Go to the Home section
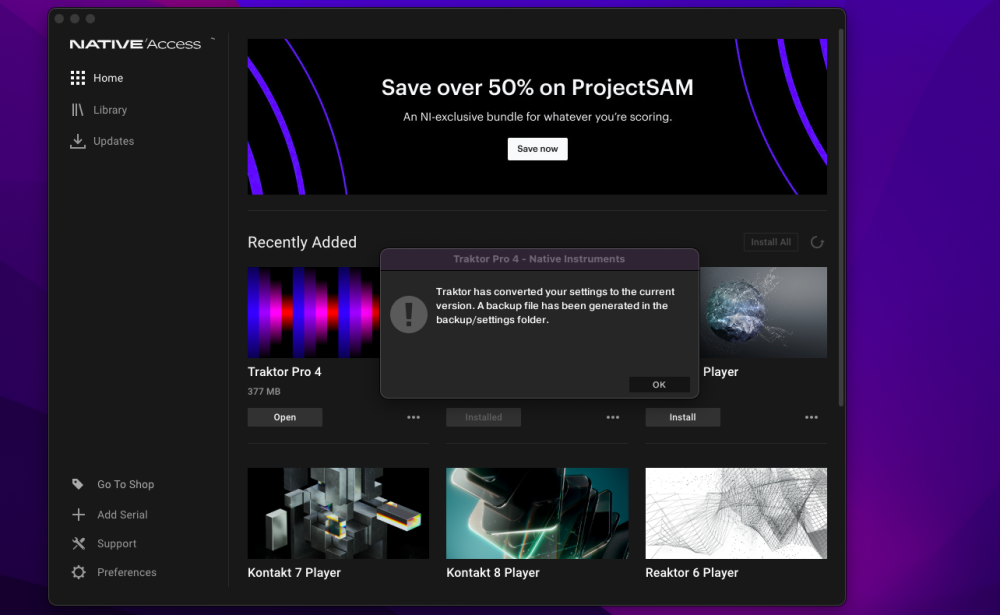Image resolution: width=1000 pixels, height=615 pixels. point(108,78)
